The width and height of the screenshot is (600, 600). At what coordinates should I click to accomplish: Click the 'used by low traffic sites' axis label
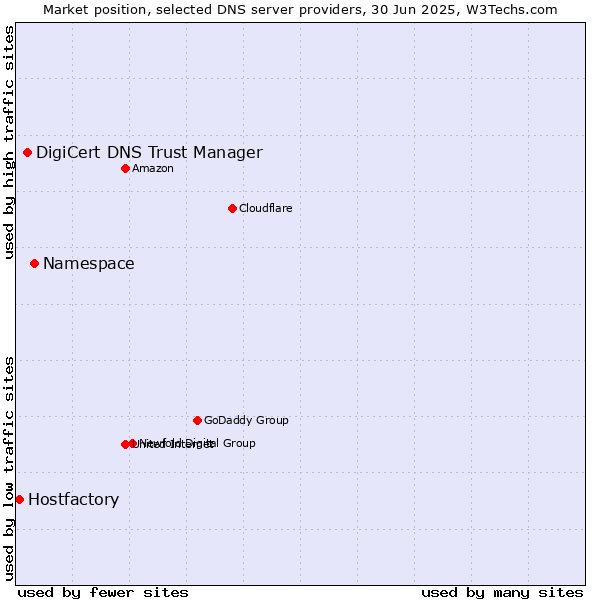[9, 469]
